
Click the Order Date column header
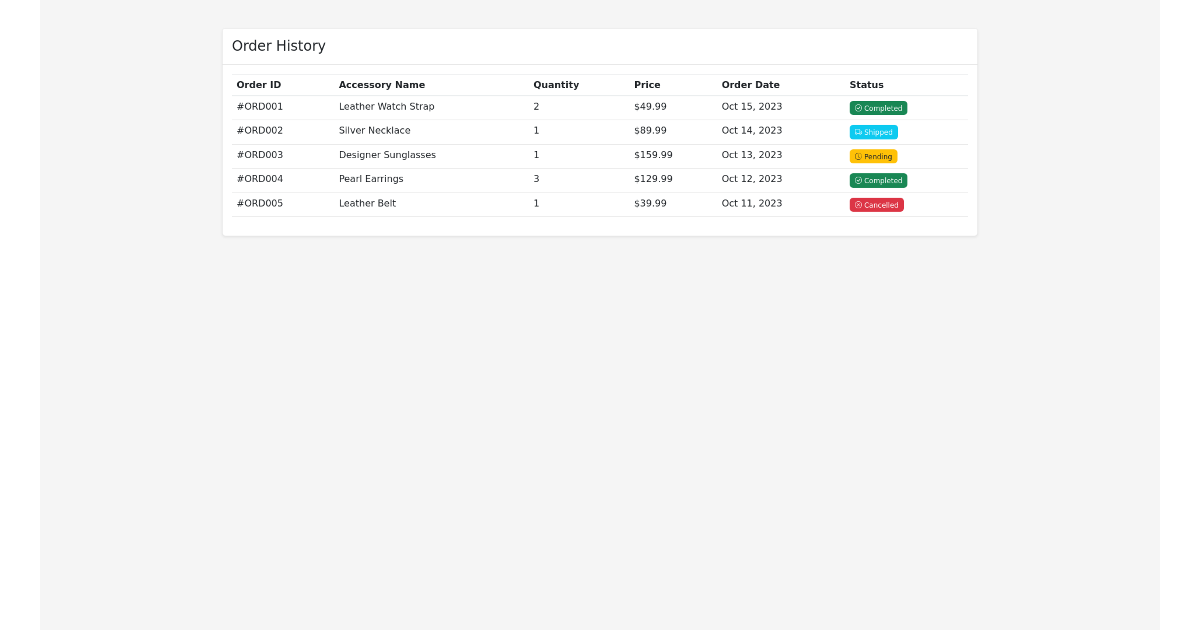(751, 84)
